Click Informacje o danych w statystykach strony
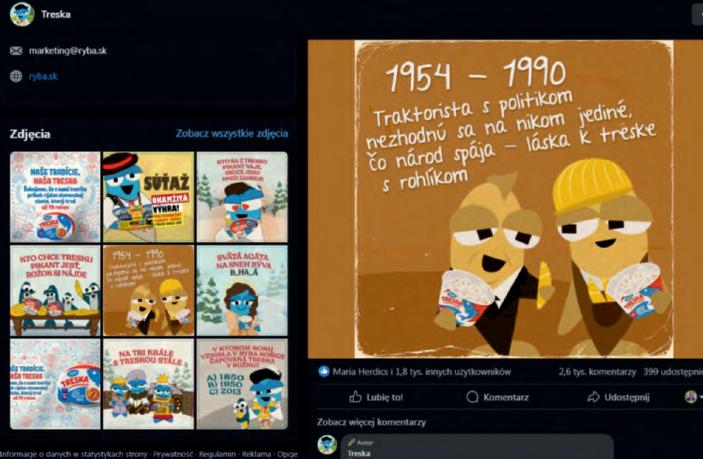Viewport: 703px width, 459px height. pyautogui.click(x=73, y=454)
